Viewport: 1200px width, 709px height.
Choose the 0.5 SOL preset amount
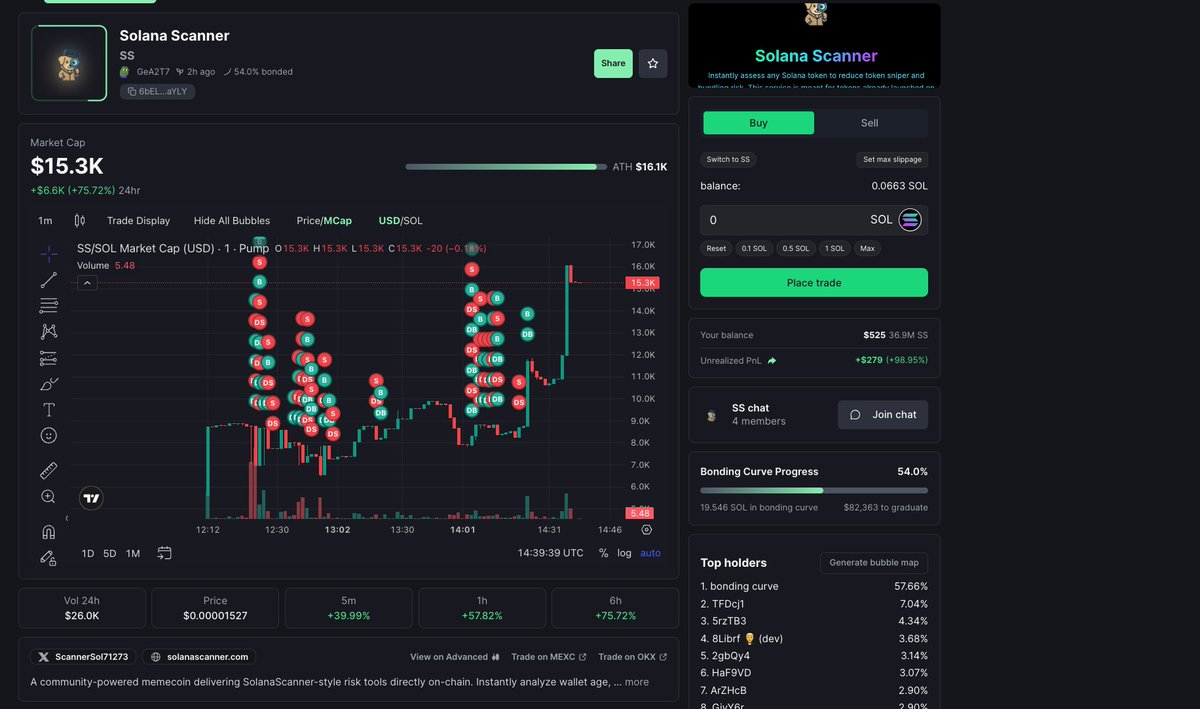(x=796, y=248)
